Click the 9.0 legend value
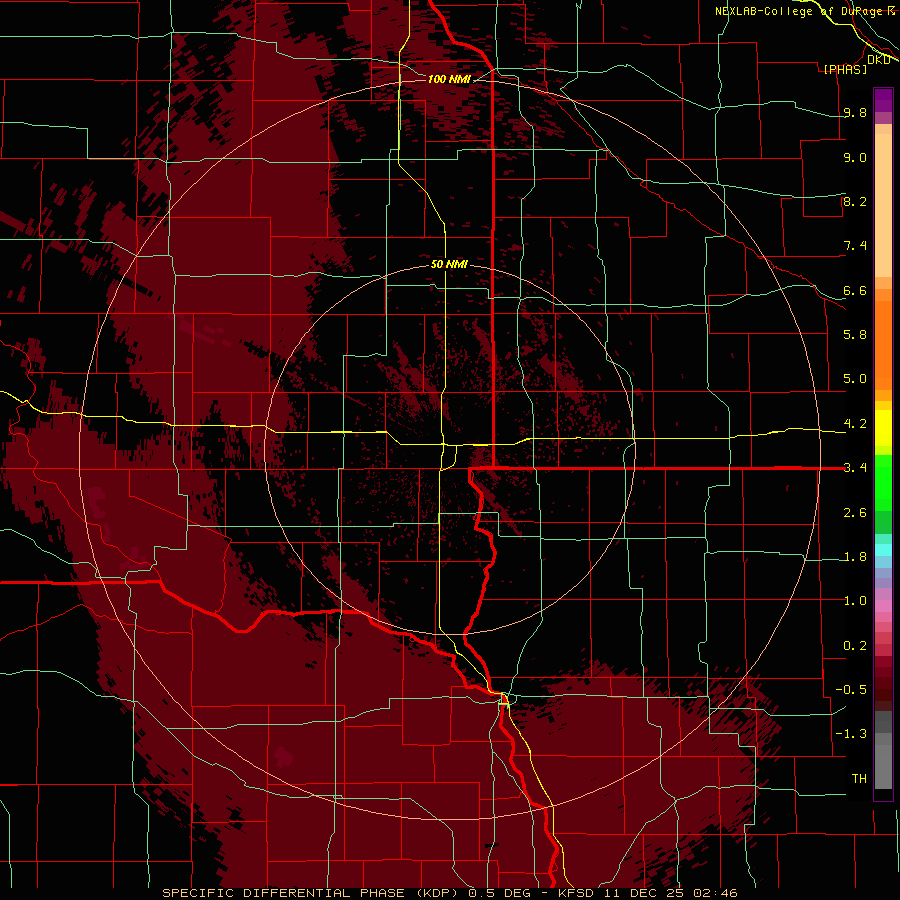This screenshot has width=900, height=900. (x=855, y=157)
